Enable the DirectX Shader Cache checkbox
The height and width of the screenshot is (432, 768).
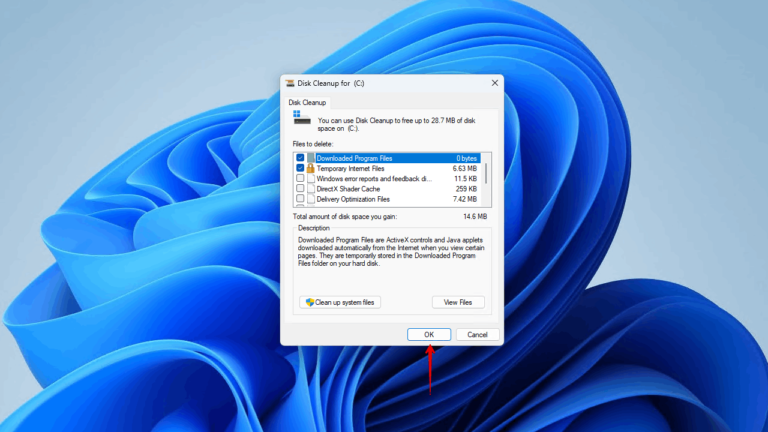point(300,189)
